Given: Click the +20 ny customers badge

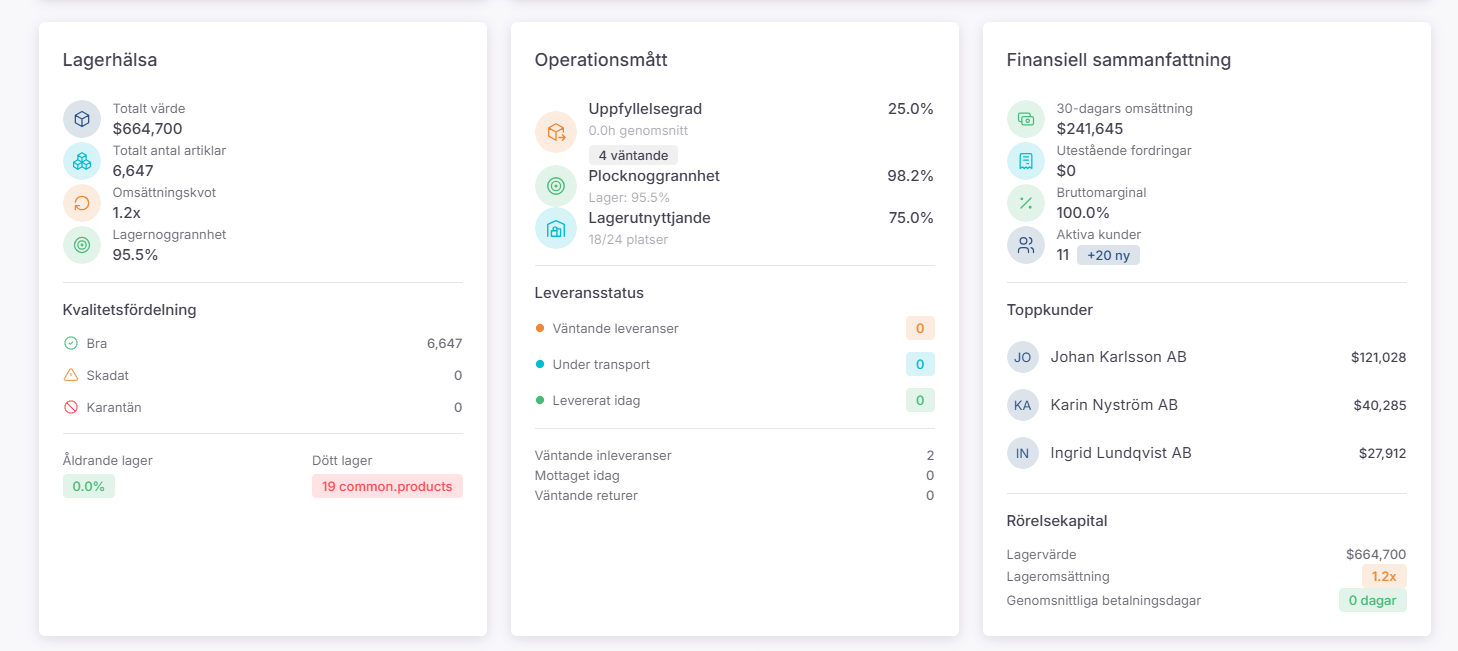Looking at the screenshot, I should click(1107, 255).
